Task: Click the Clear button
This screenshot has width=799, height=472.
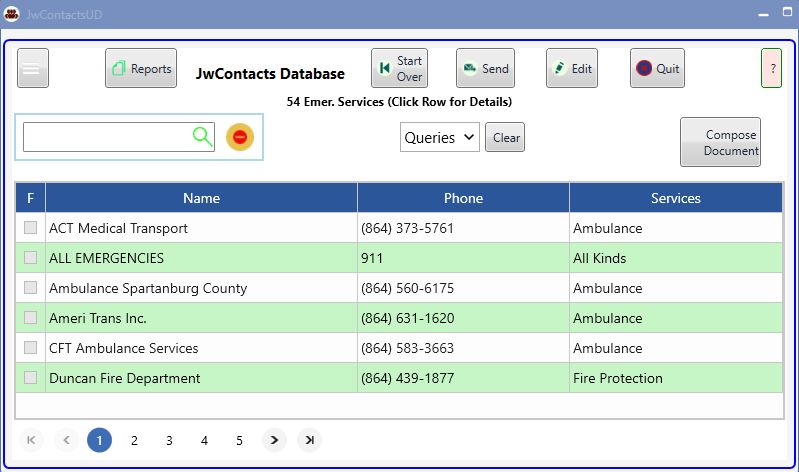Action: pos(505,137)
